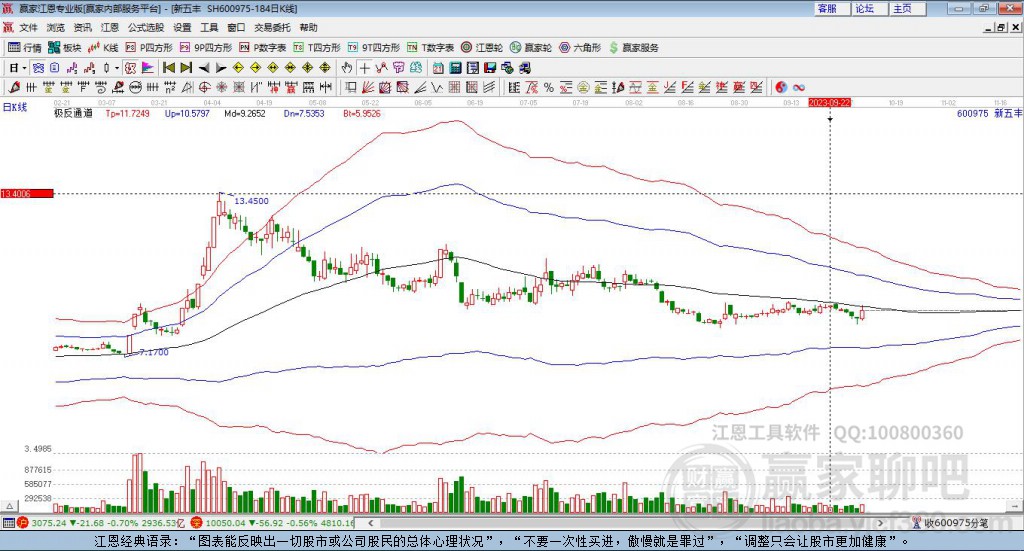Open the 9T四方形 tool
This screenshot has width=1024, height=551.
pos(374,48)
